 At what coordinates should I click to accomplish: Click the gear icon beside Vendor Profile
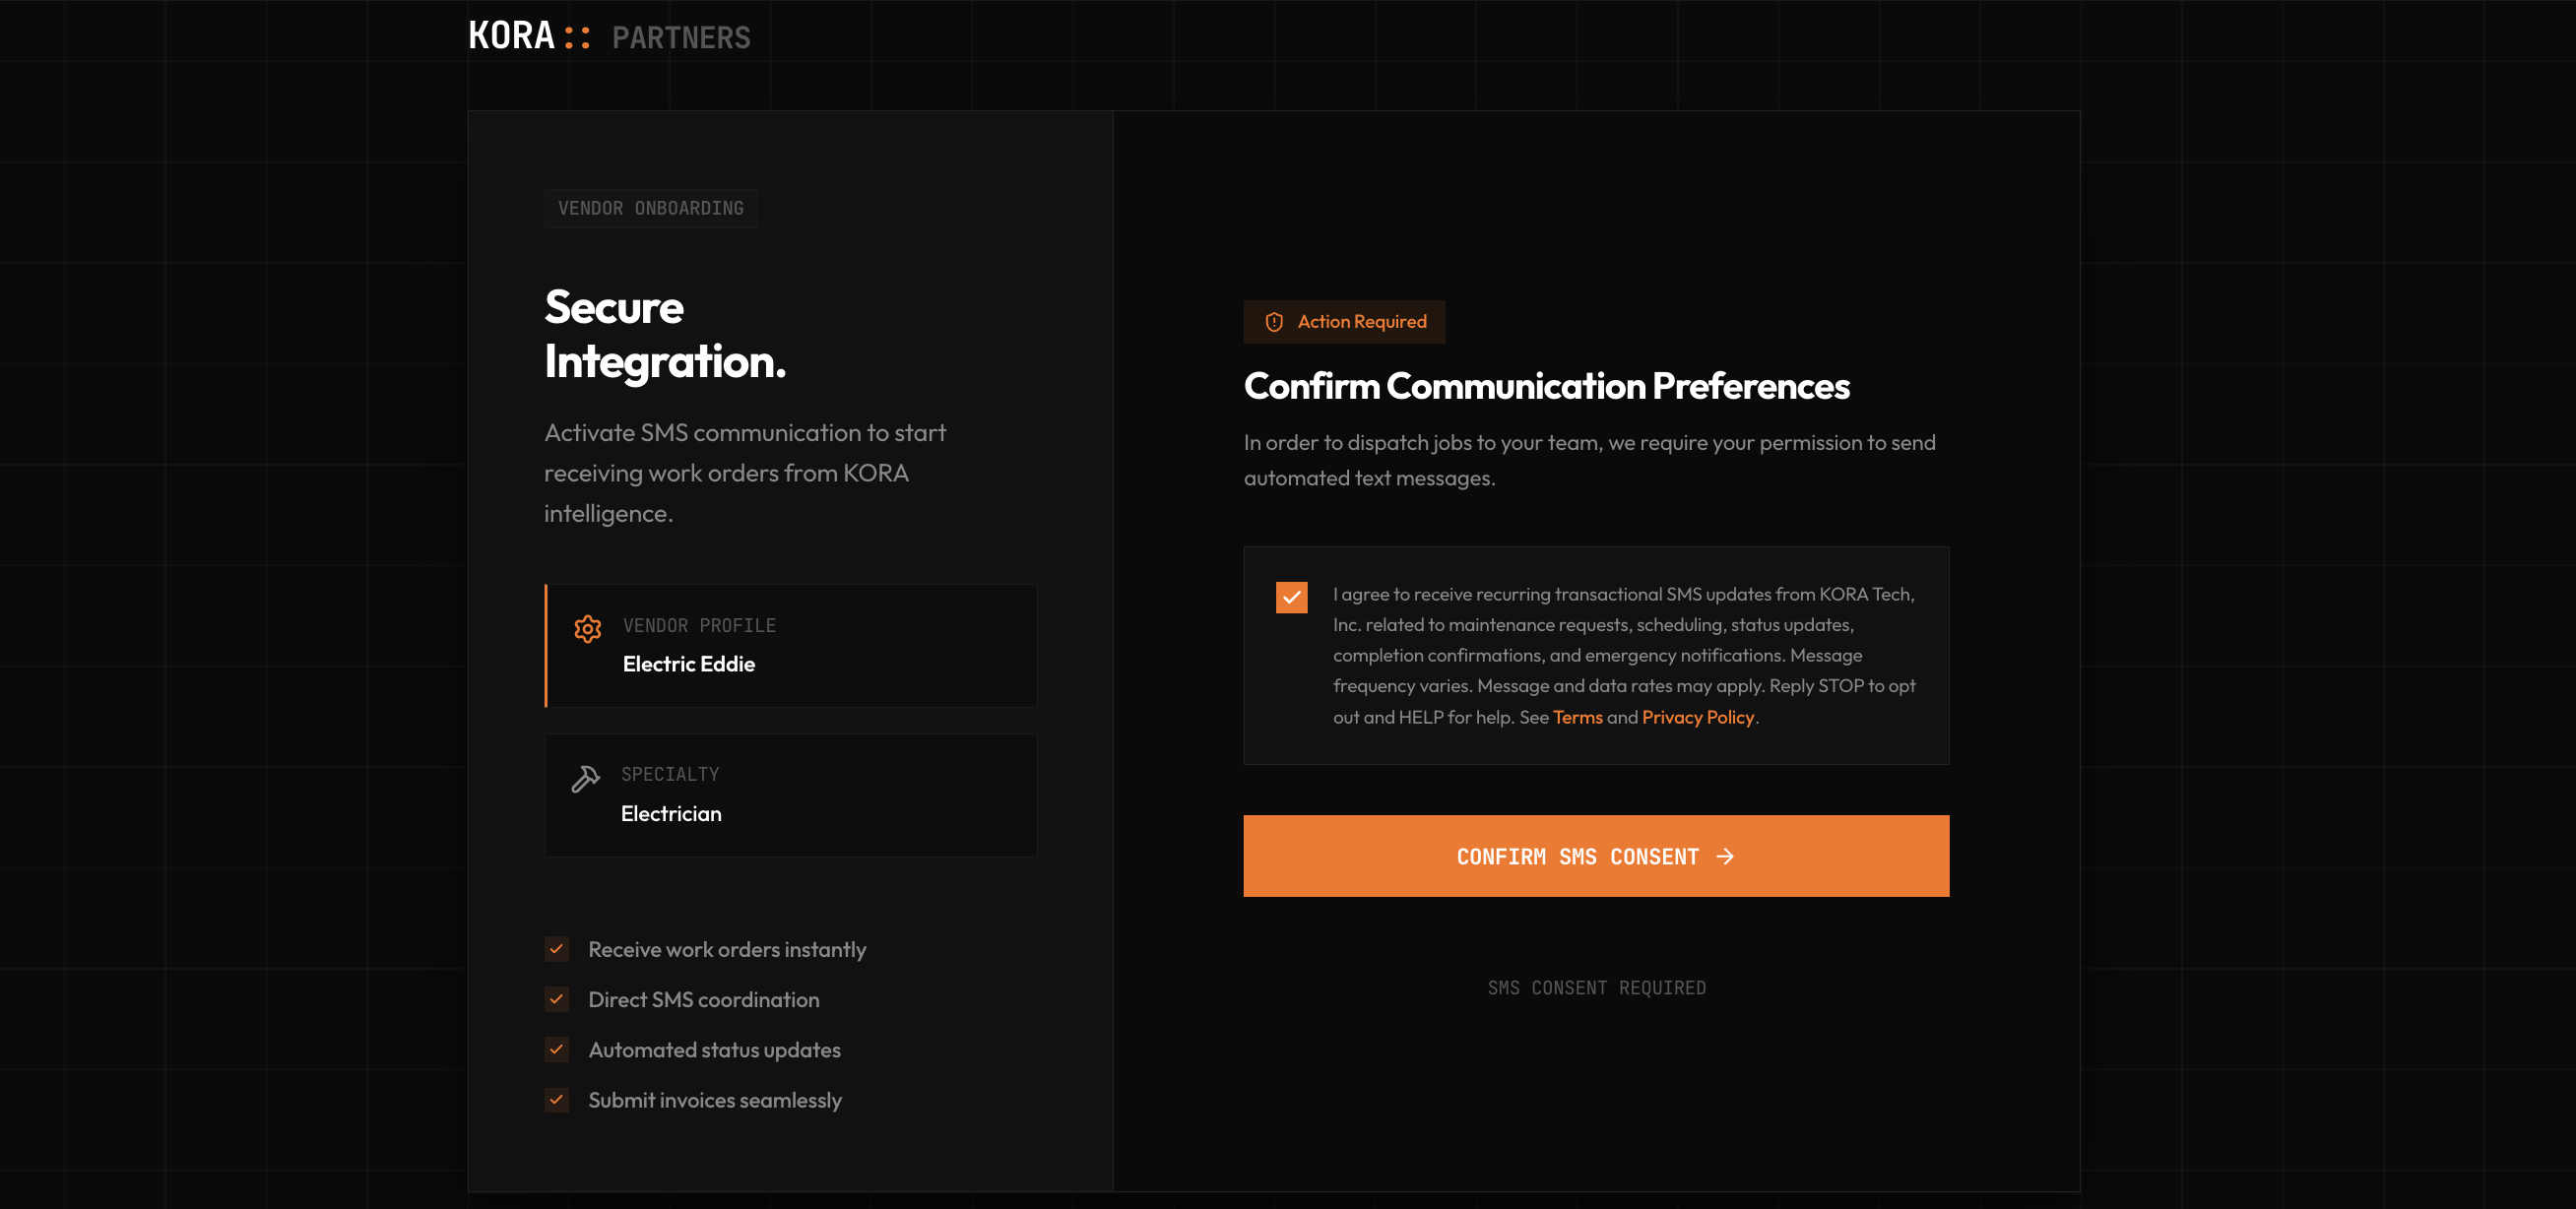coord(587,628)
